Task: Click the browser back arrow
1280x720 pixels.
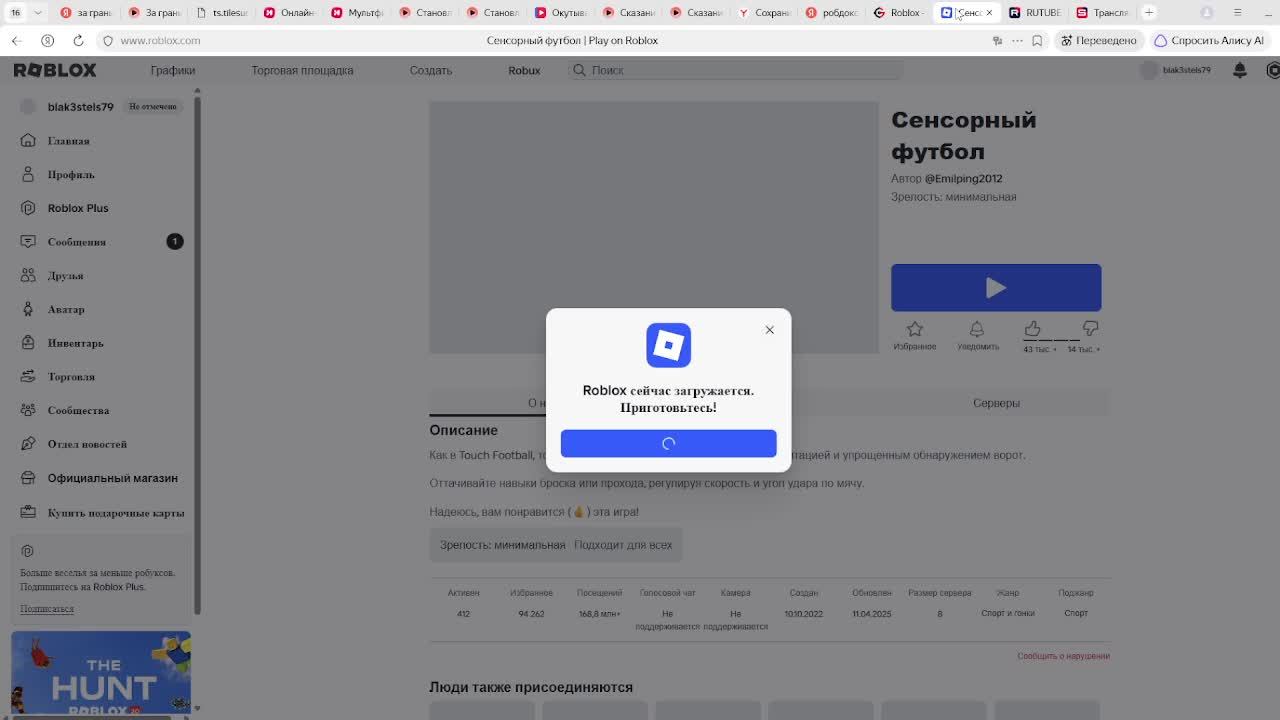Action: click(x=16, y=40)
